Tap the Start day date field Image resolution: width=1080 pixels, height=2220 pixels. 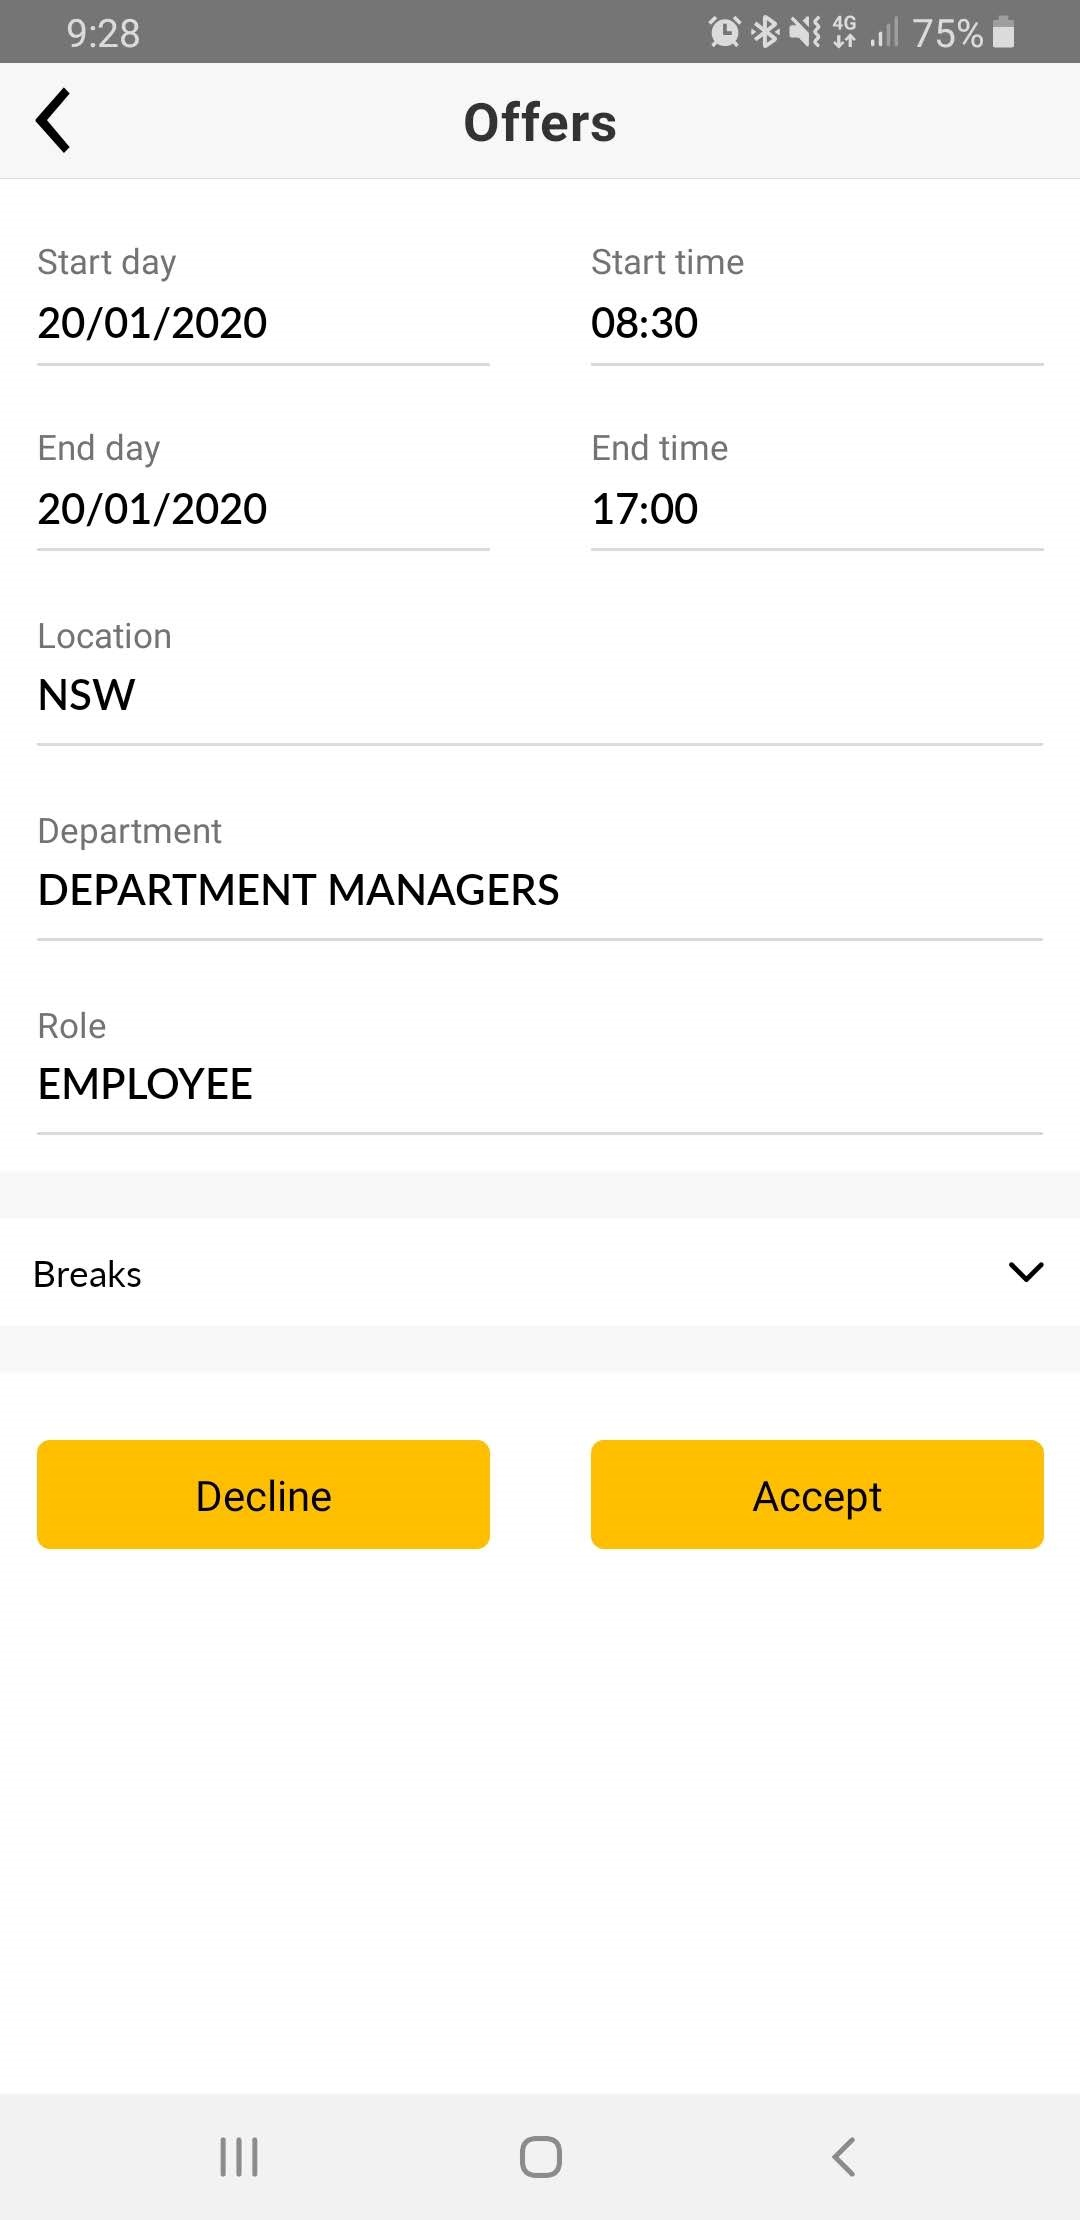click(262, 323)
